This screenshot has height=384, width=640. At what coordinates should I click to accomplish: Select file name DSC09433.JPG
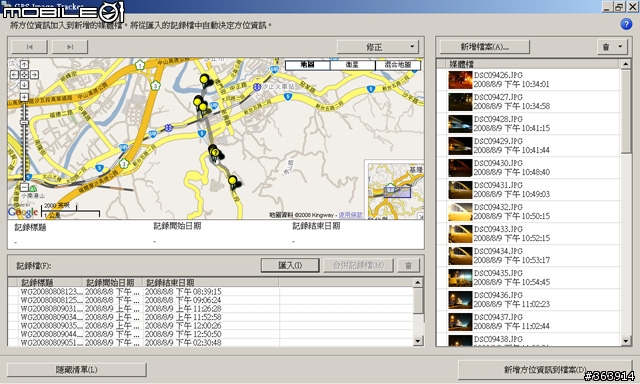[x=498, y=229]
